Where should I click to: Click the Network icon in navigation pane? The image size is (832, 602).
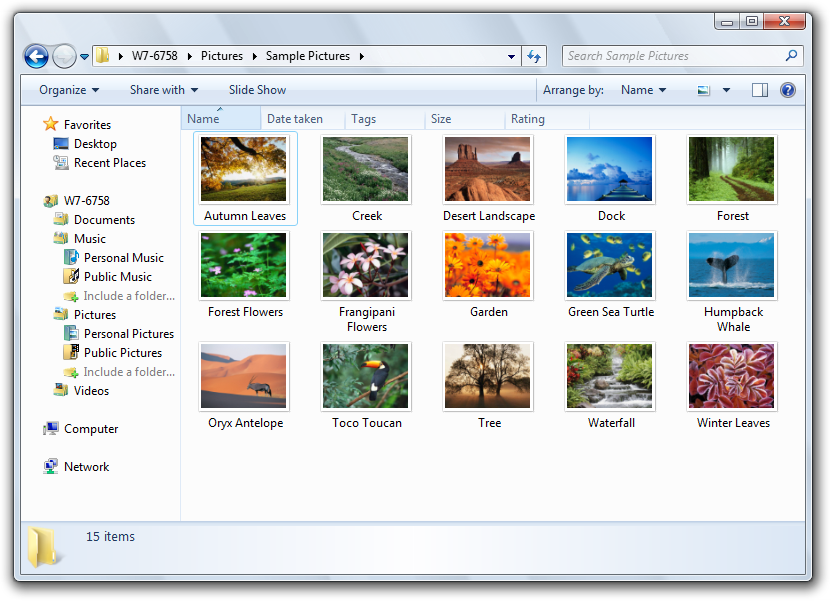pyautogui.click(x=50, y=467)
